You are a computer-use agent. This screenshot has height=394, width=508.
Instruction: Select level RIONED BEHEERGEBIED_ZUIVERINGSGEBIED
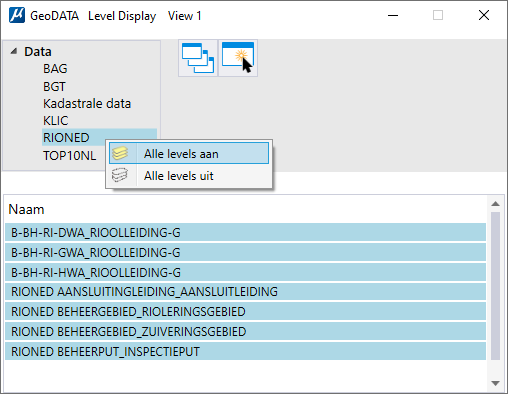coord(245,331)
